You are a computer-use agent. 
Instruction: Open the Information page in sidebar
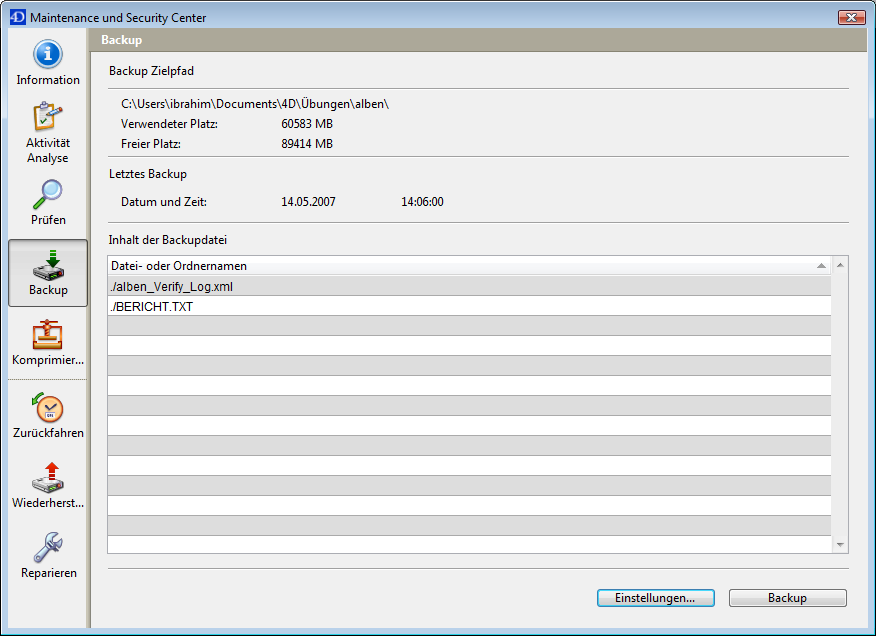[48, 62]
